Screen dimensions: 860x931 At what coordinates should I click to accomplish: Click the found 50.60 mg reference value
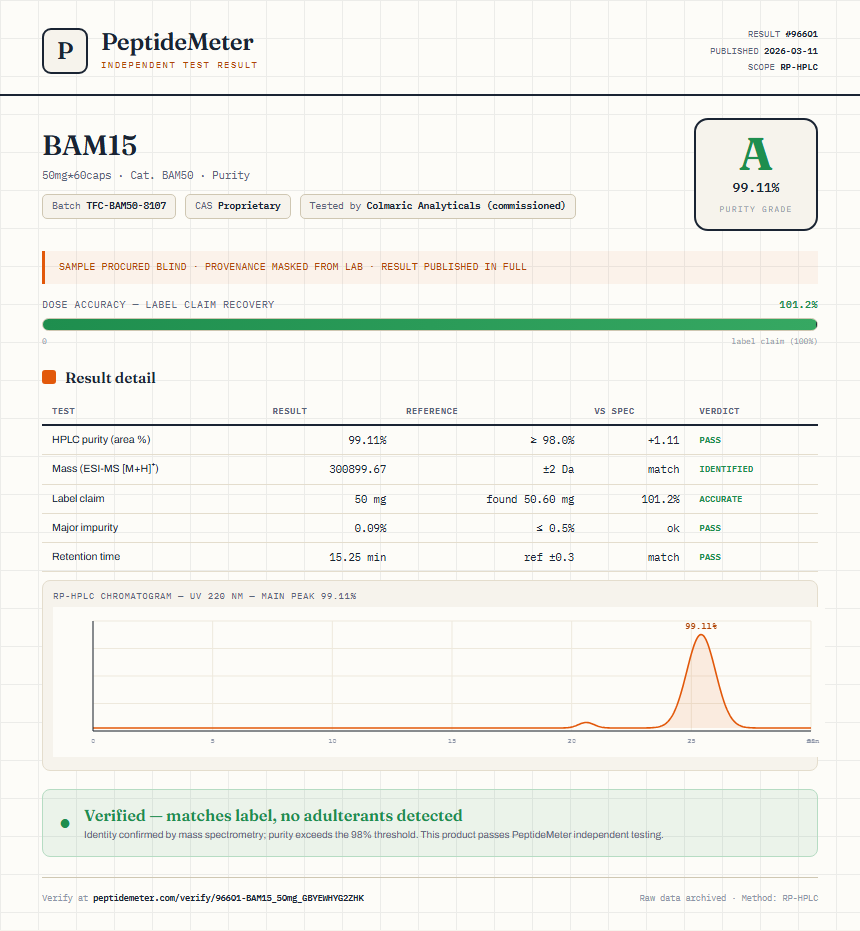tap(530, 499)
